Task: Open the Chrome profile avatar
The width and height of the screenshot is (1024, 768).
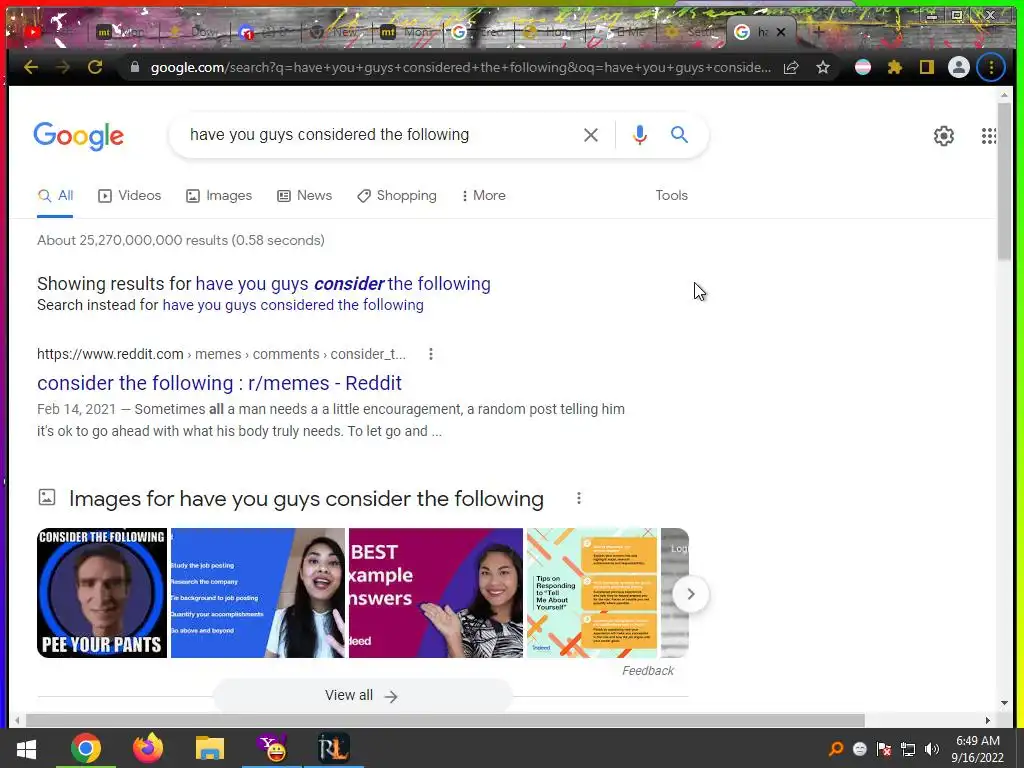Action: (x=959, y=67)
